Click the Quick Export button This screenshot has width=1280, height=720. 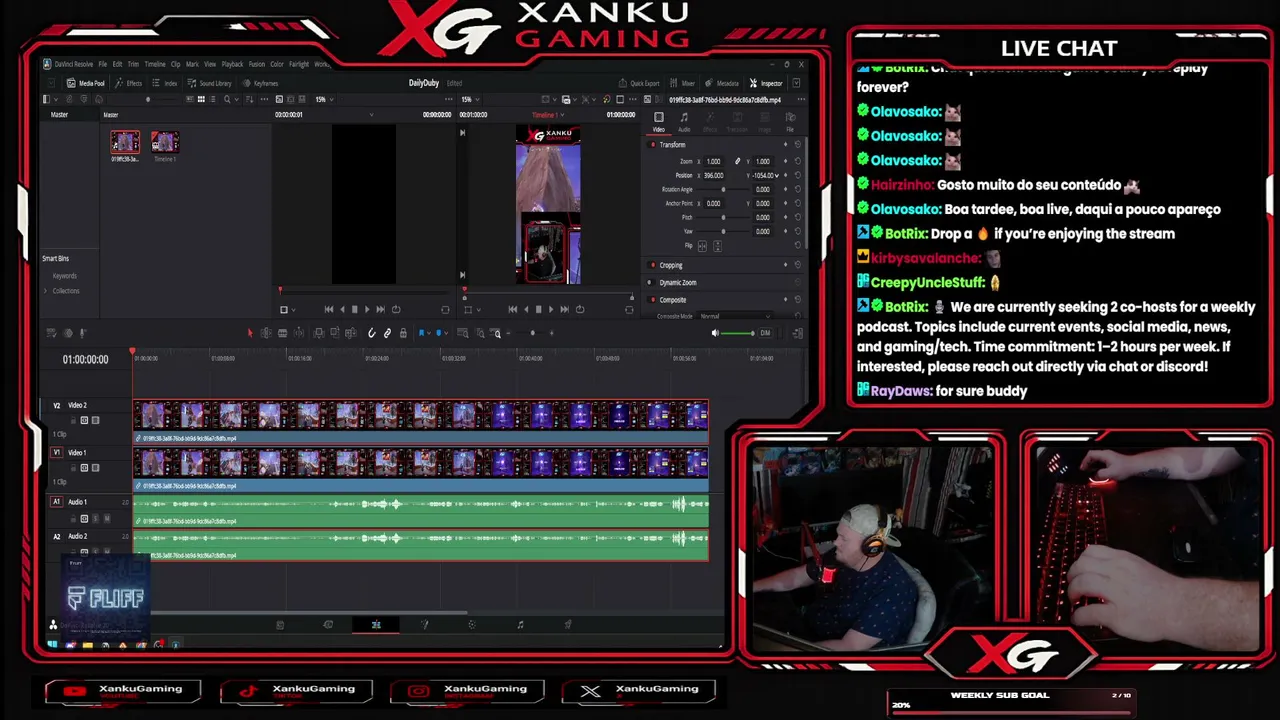(639, 83)
